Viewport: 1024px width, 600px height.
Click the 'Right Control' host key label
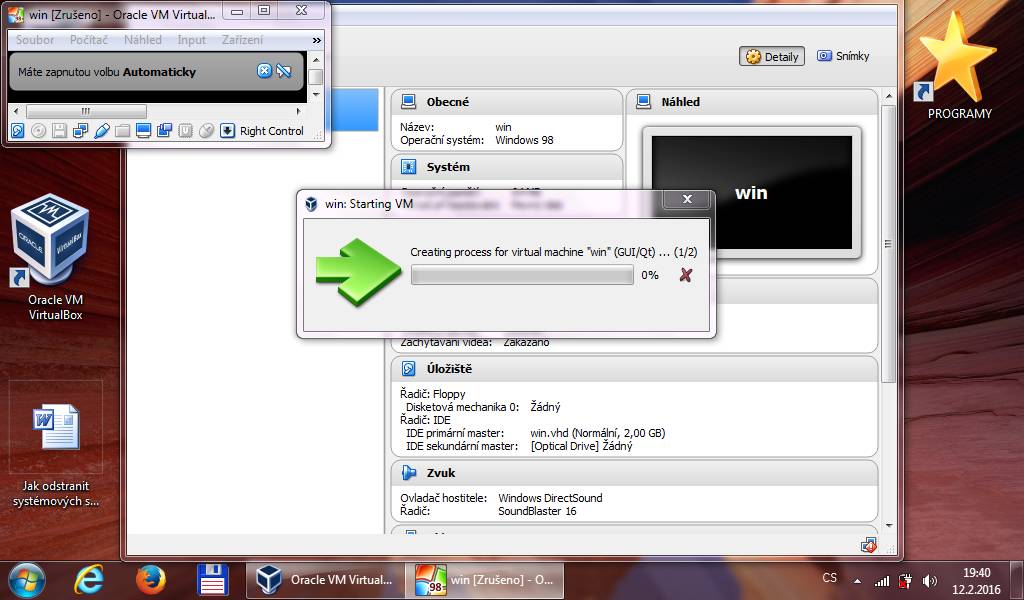point(272,131)
